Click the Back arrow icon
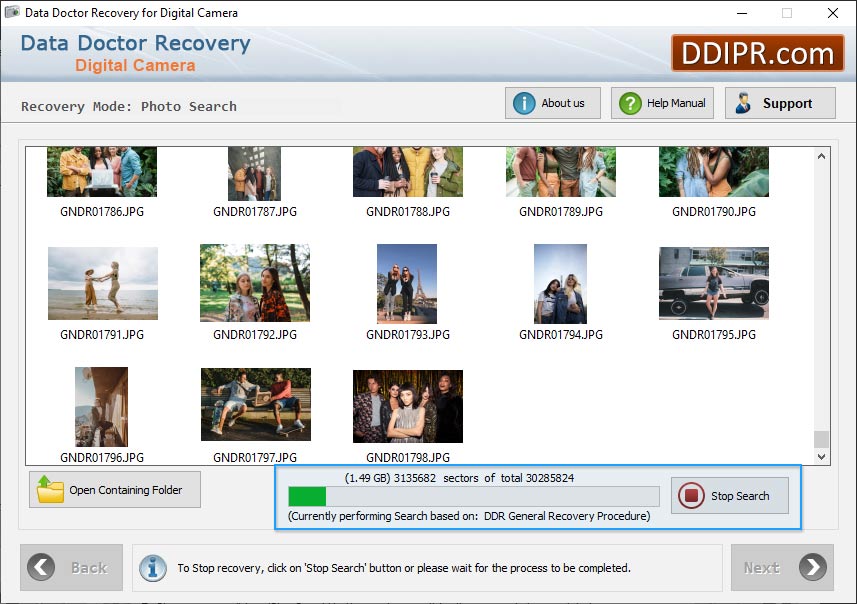Image resolution: width=857 pixels, height=604 pixels. coord(42,567)
